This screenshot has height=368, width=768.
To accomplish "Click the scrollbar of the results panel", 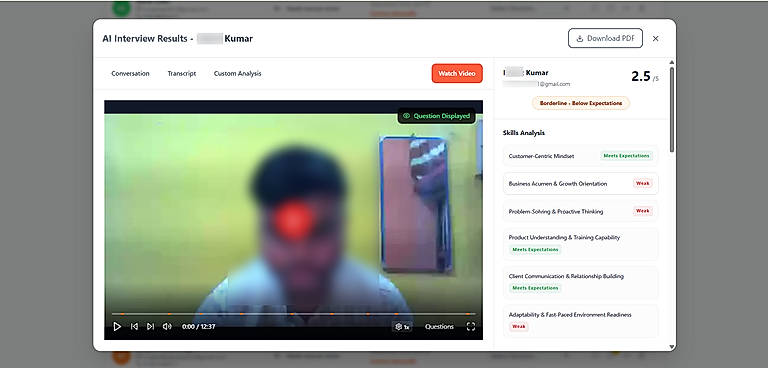I will pos(672,109).
